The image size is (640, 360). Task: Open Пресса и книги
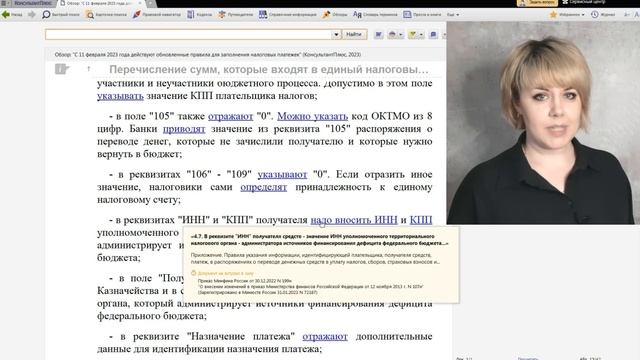(x=422, y=14)
